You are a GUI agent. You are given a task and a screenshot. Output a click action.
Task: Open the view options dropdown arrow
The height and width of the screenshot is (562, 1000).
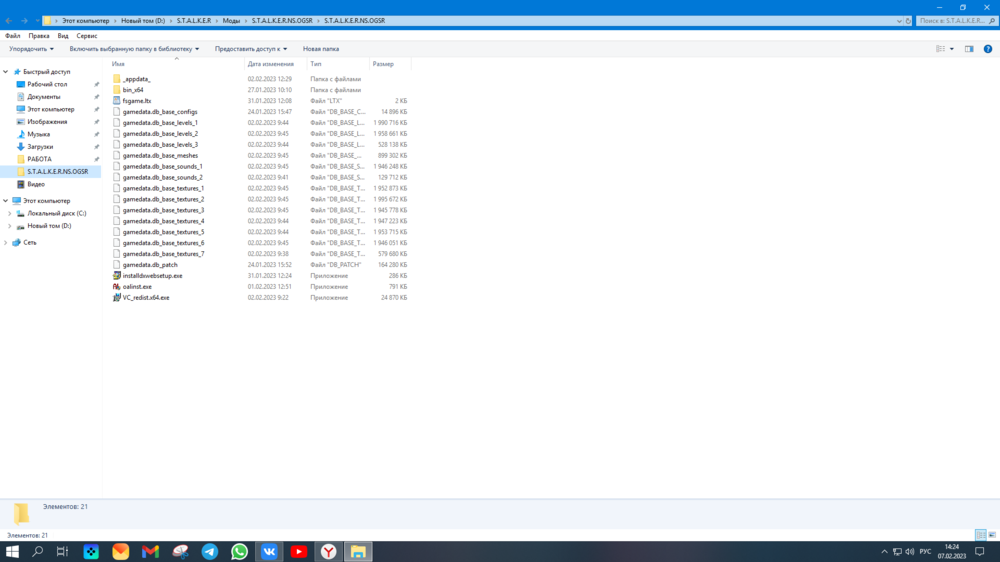(x=951, y=48)
